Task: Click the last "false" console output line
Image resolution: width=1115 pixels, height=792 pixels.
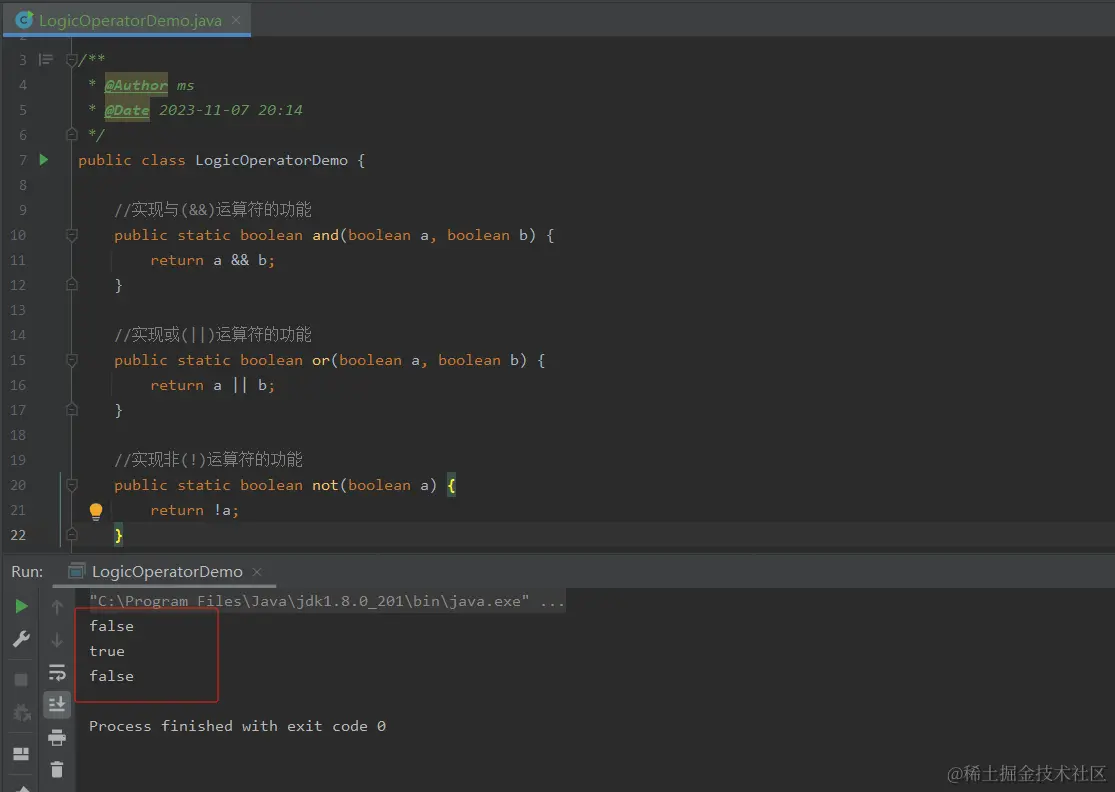Action: 112,676
